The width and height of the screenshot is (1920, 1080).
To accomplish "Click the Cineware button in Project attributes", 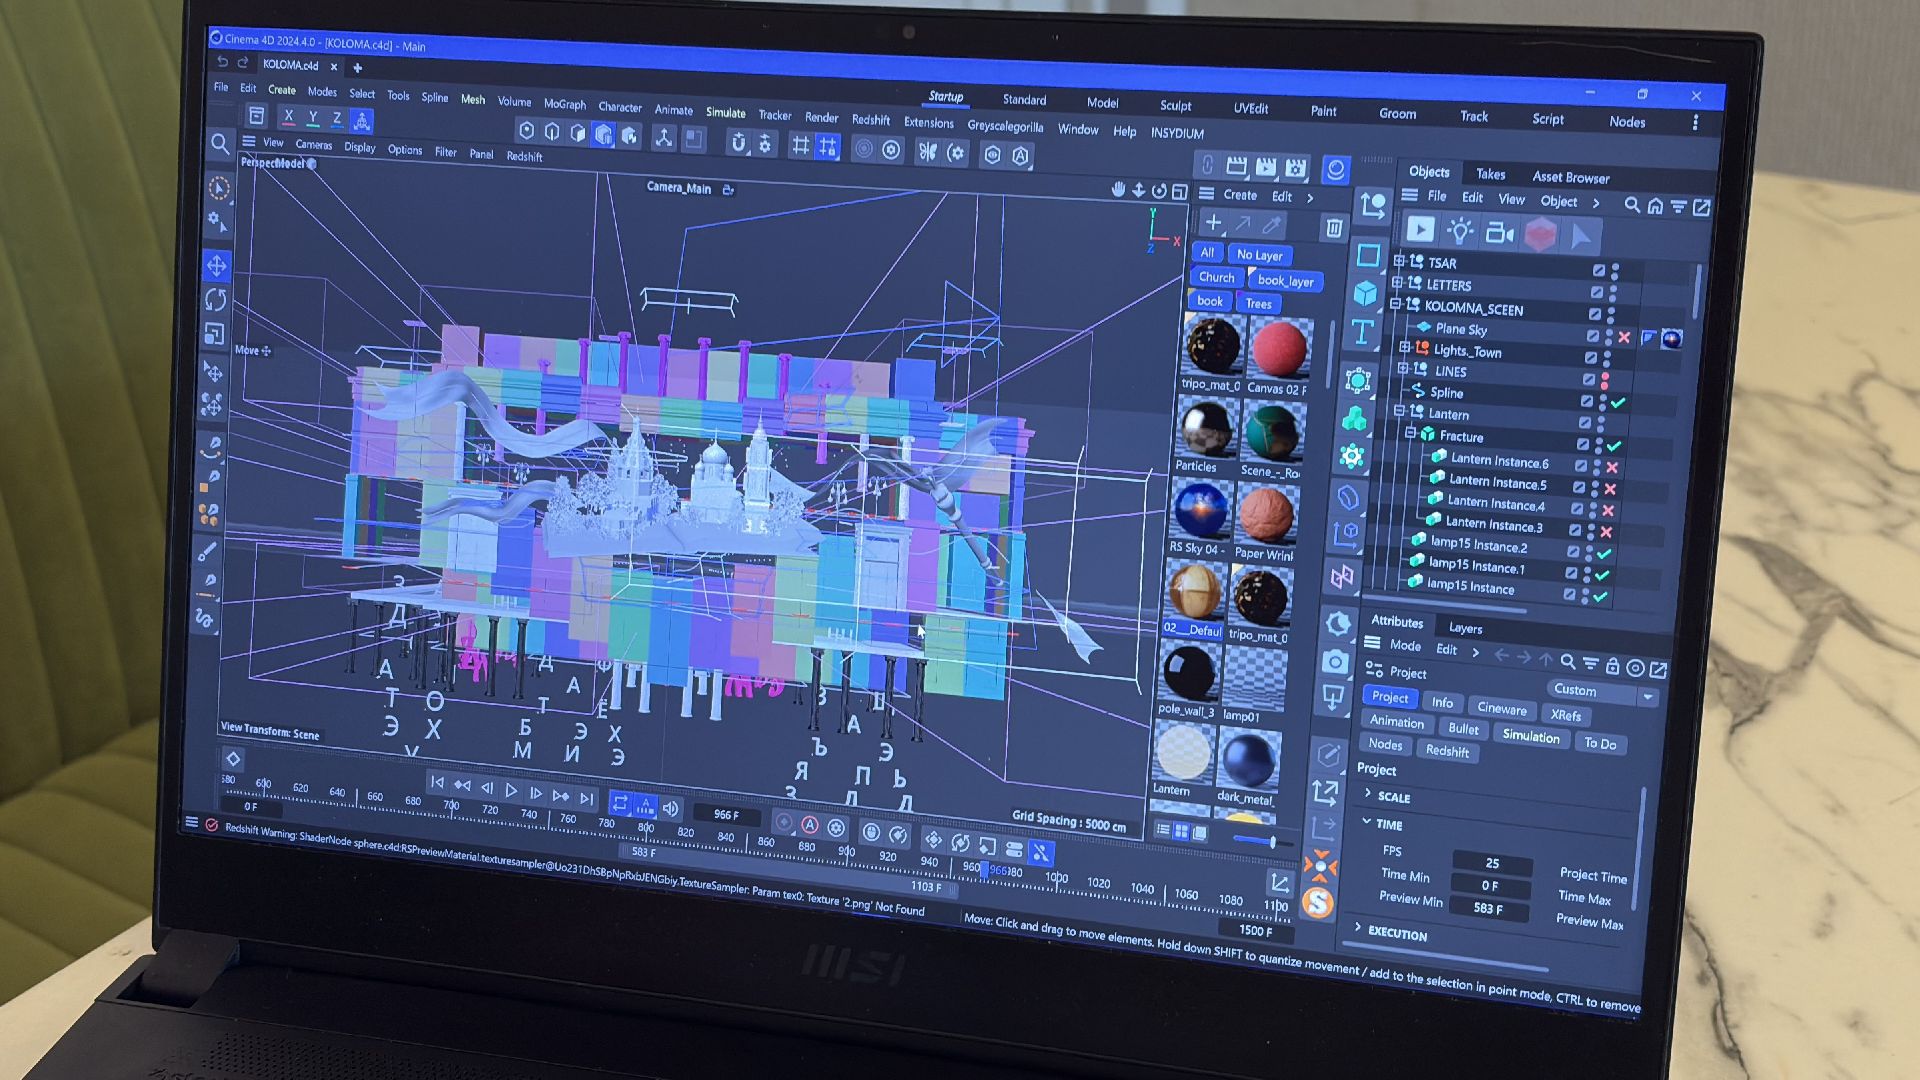I will tap(1501, 708).
